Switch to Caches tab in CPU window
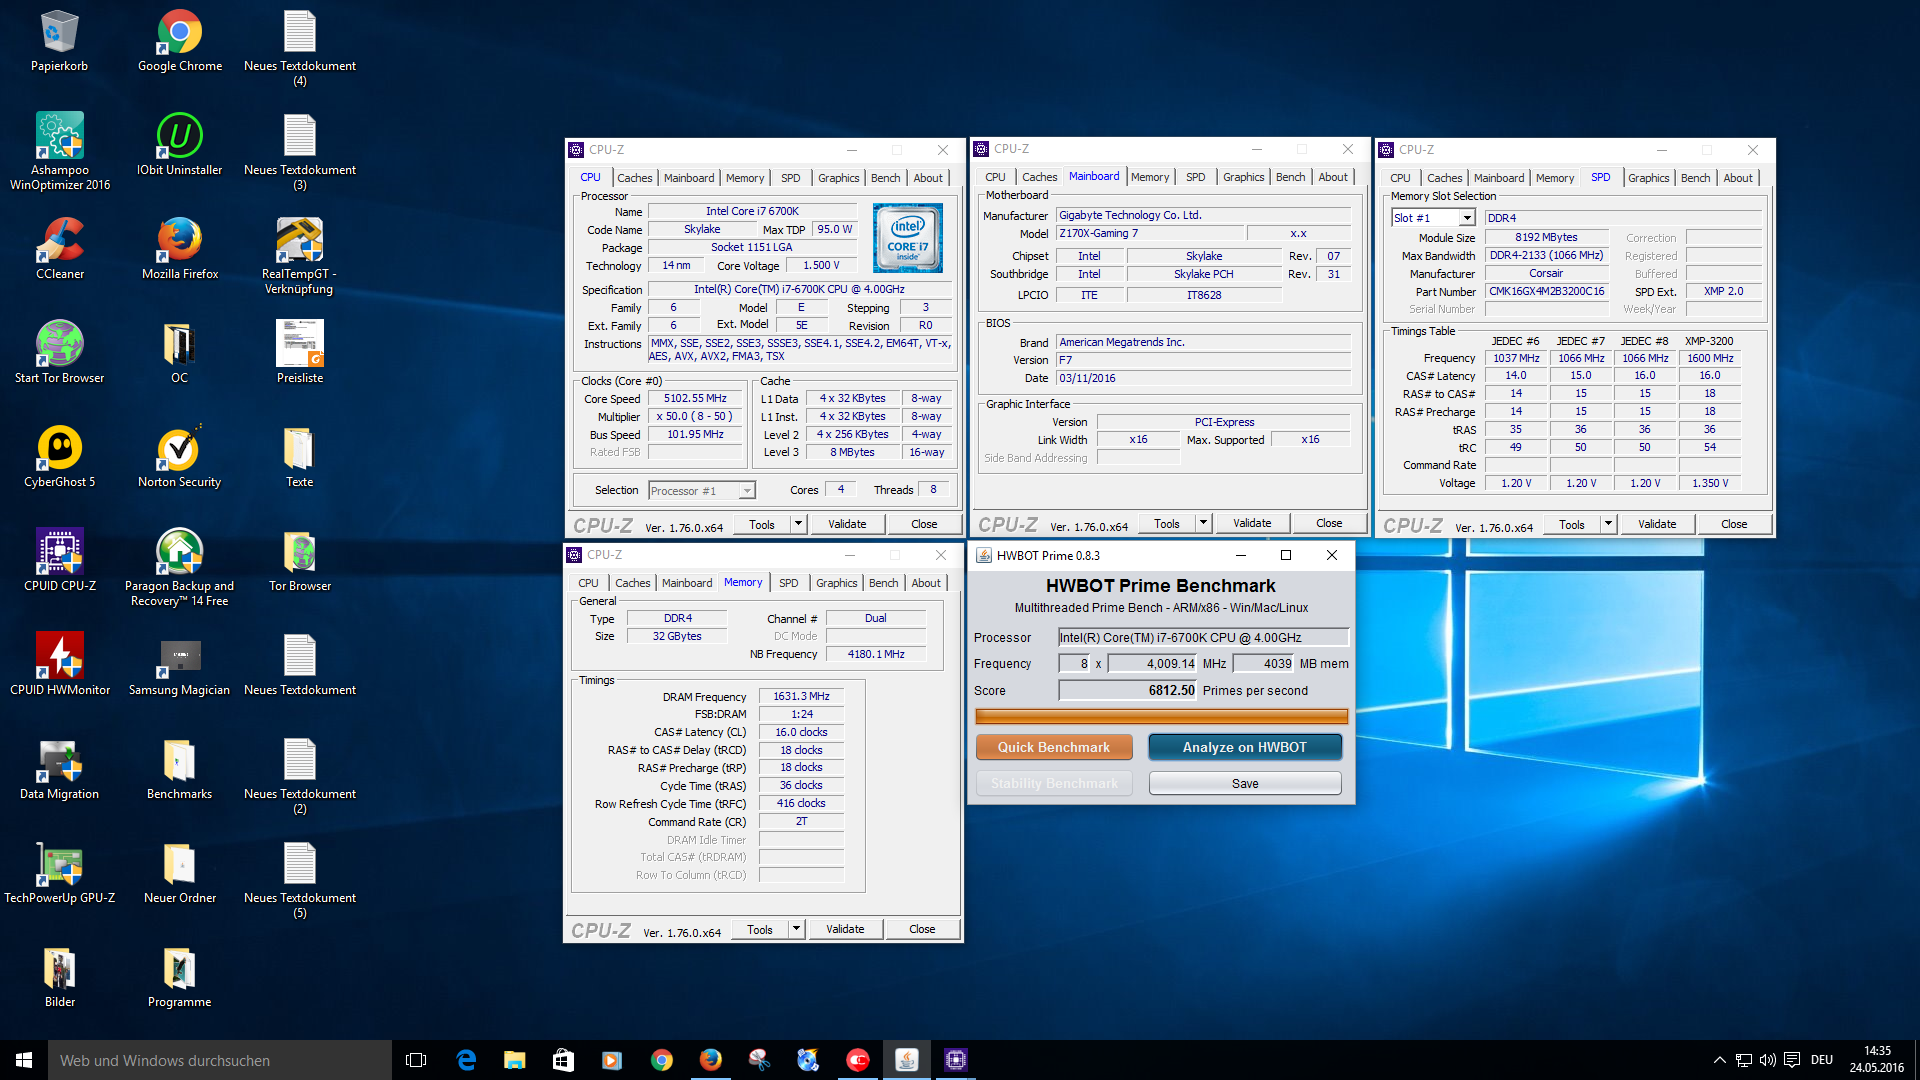The image size is (1920, 1080). coord(634,178)
